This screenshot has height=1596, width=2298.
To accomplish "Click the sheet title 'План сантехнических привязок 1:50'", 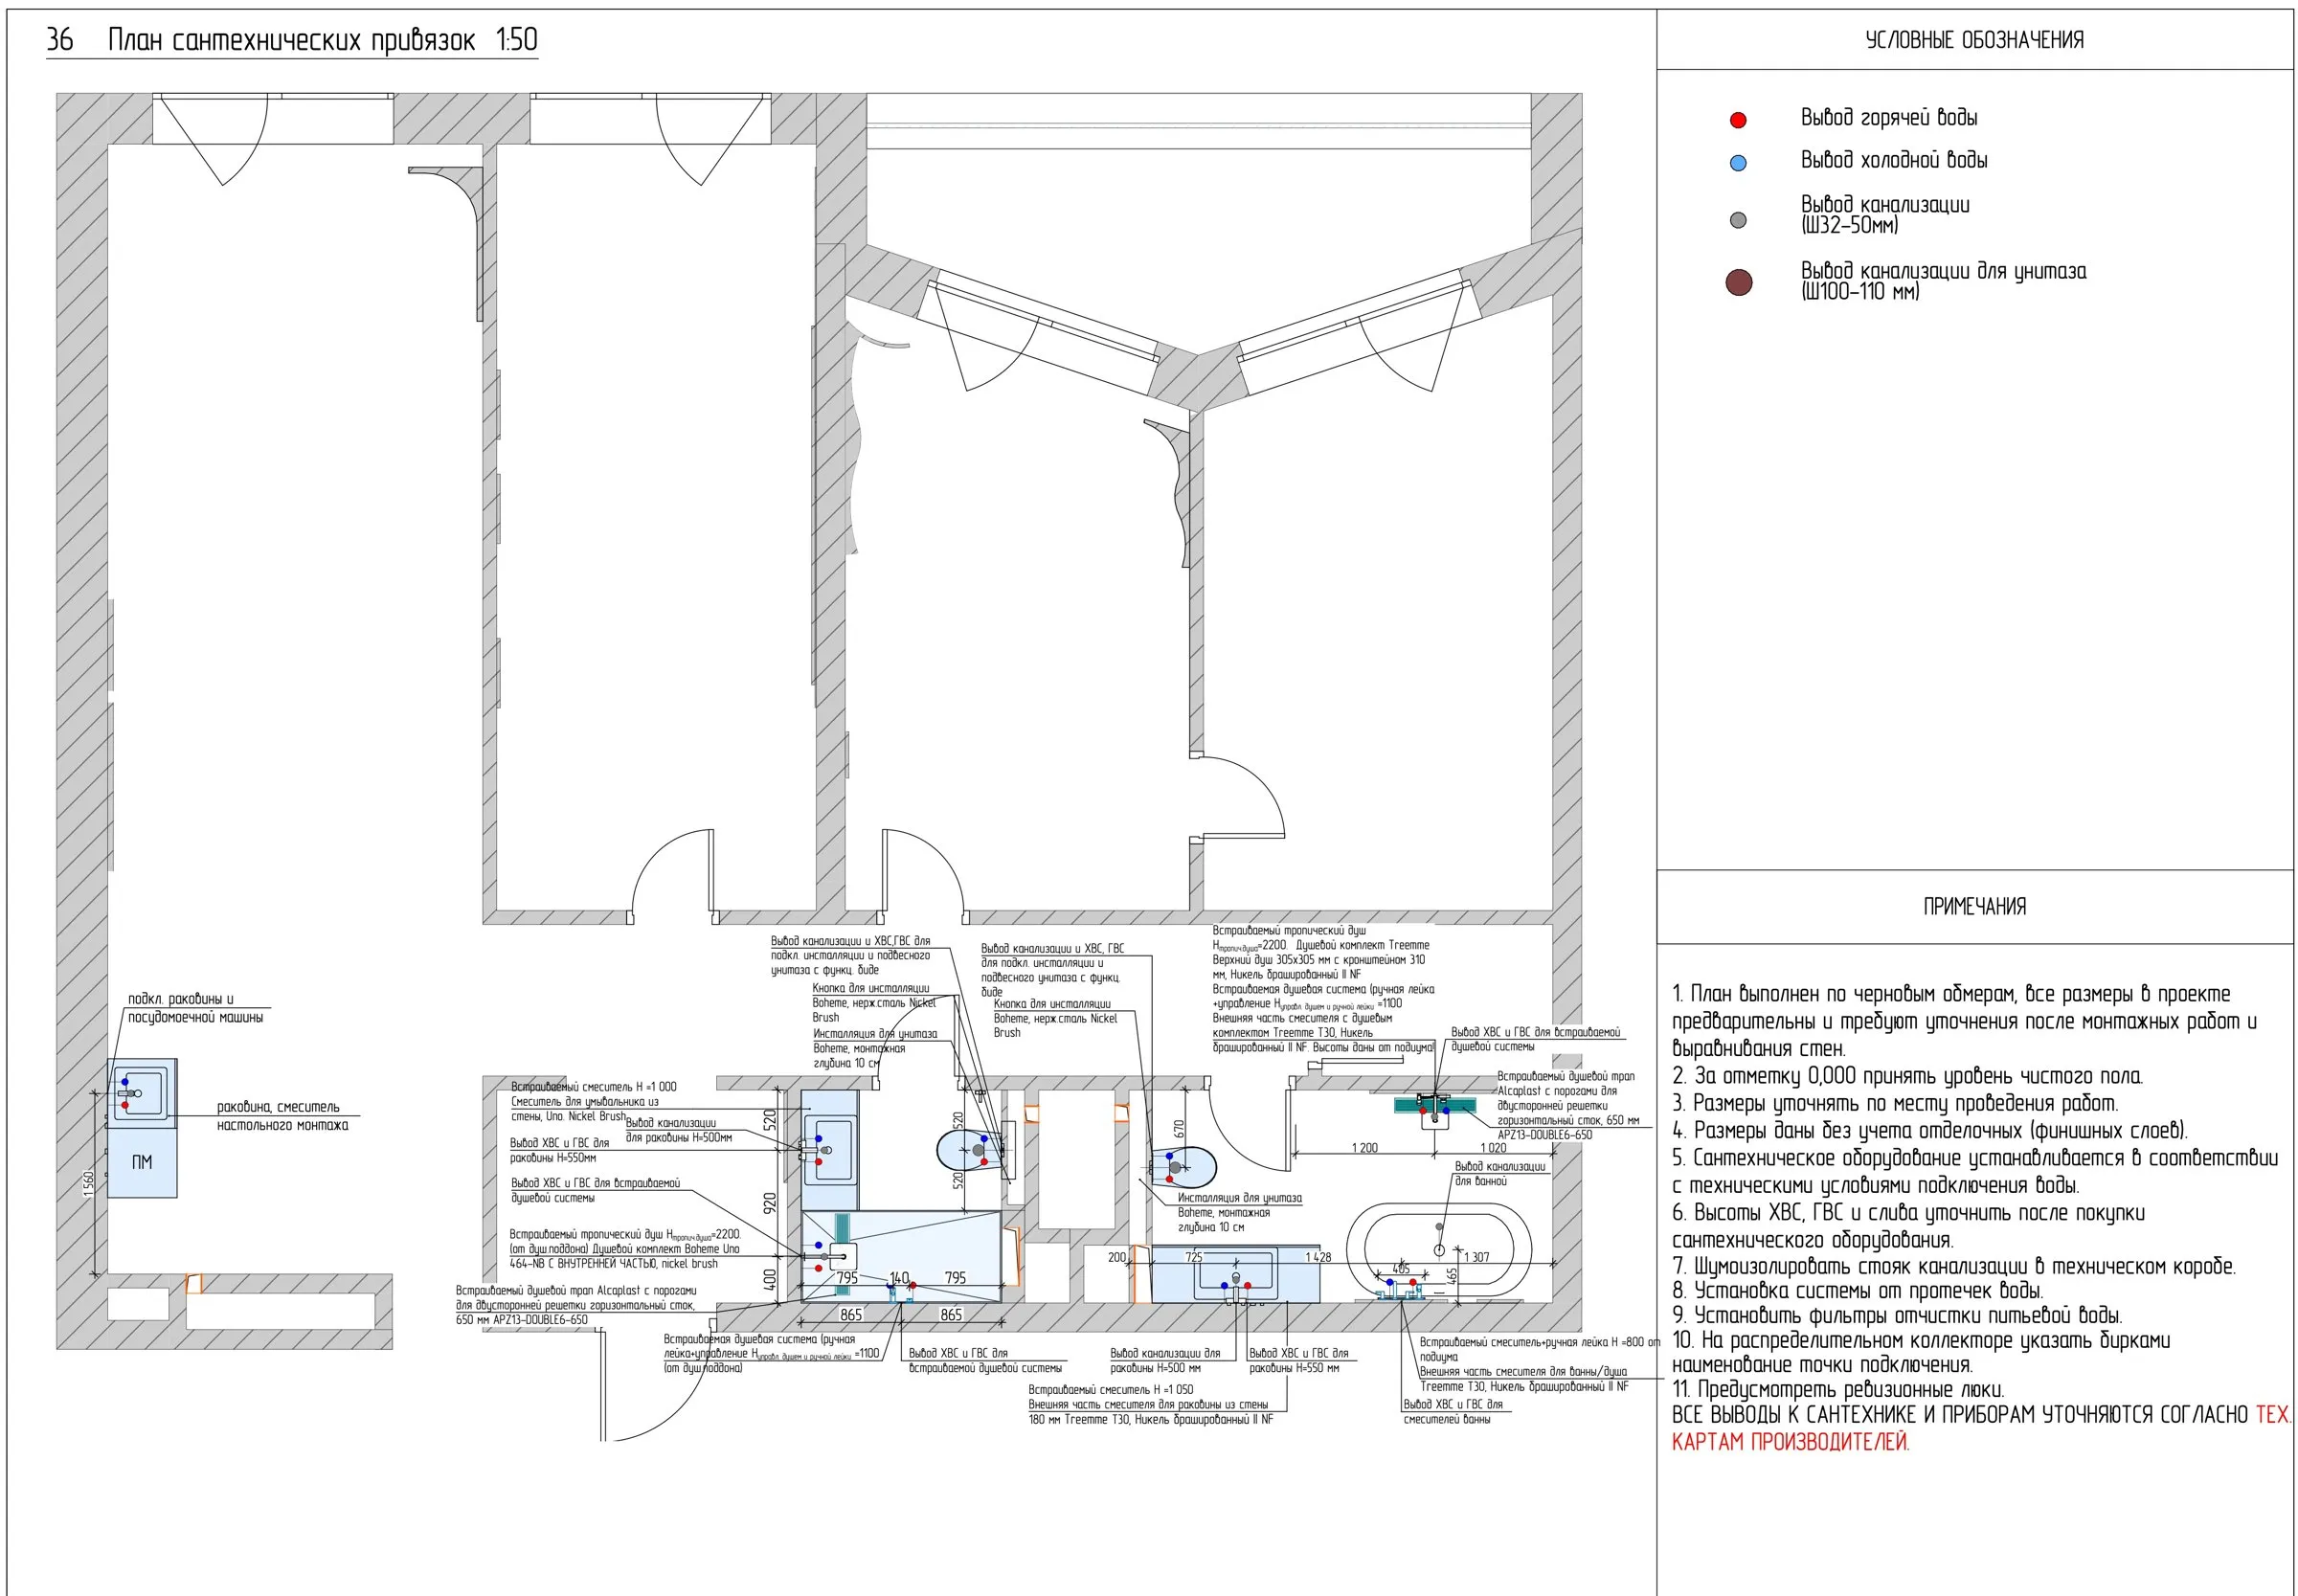I will (x=322, y=40).
